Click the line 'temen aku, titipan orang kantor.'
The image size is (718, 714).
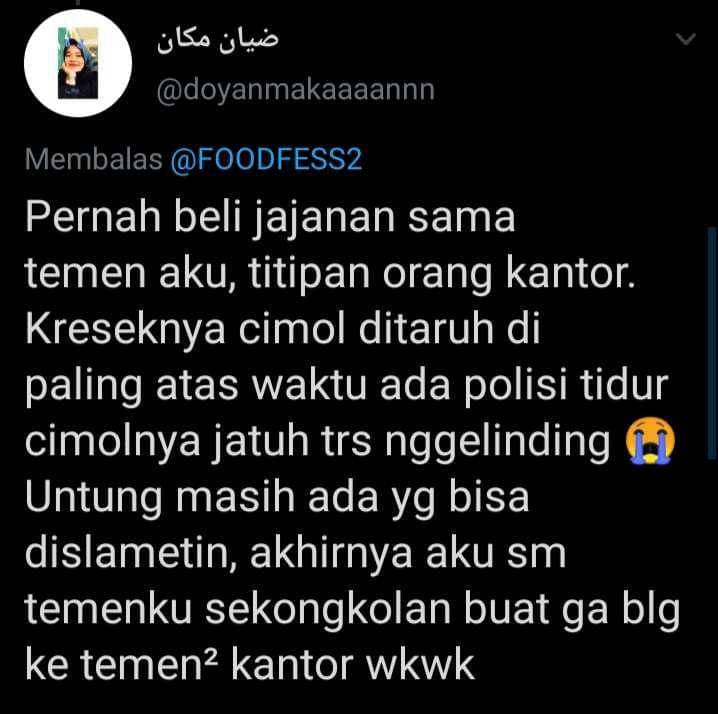pos(330,274)
